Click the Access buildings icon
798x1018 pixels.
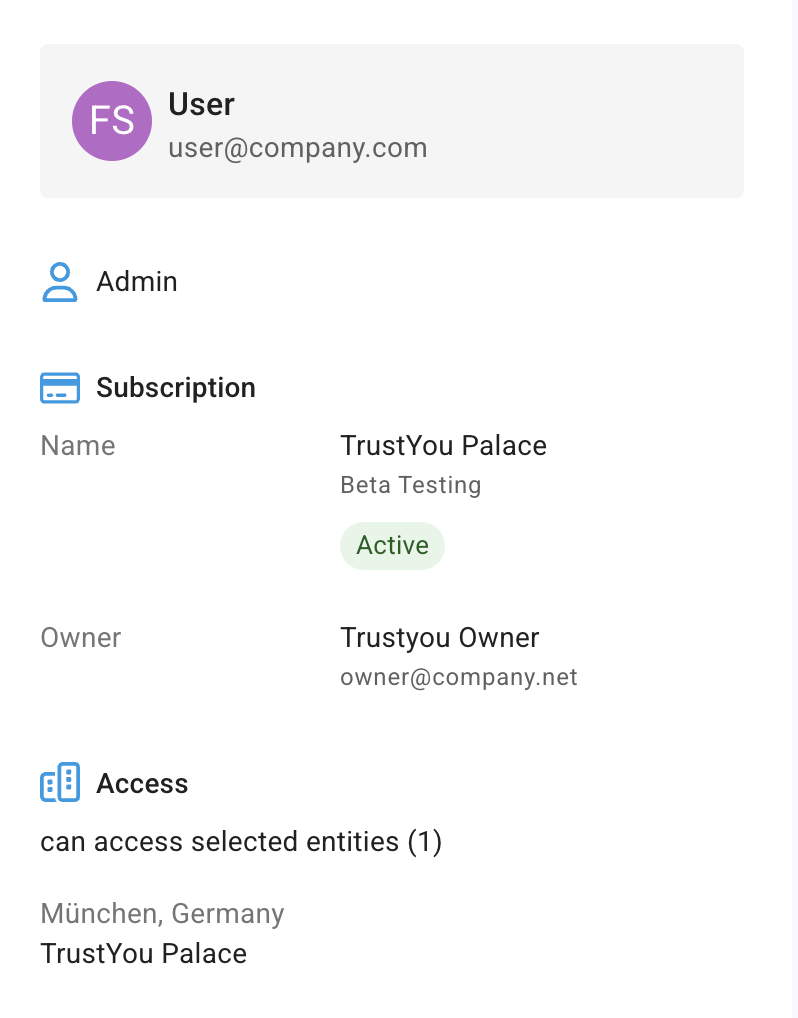click(60, 782)
